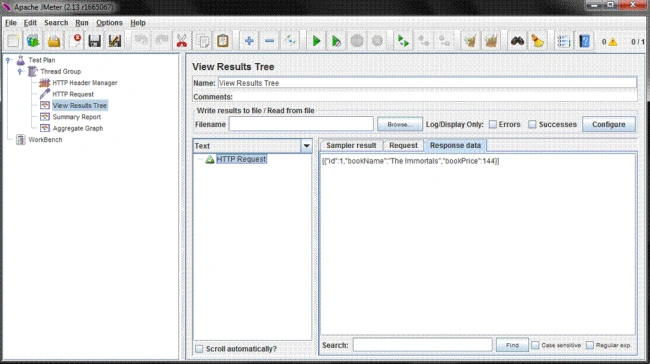Open the File menu

(11, 23)
